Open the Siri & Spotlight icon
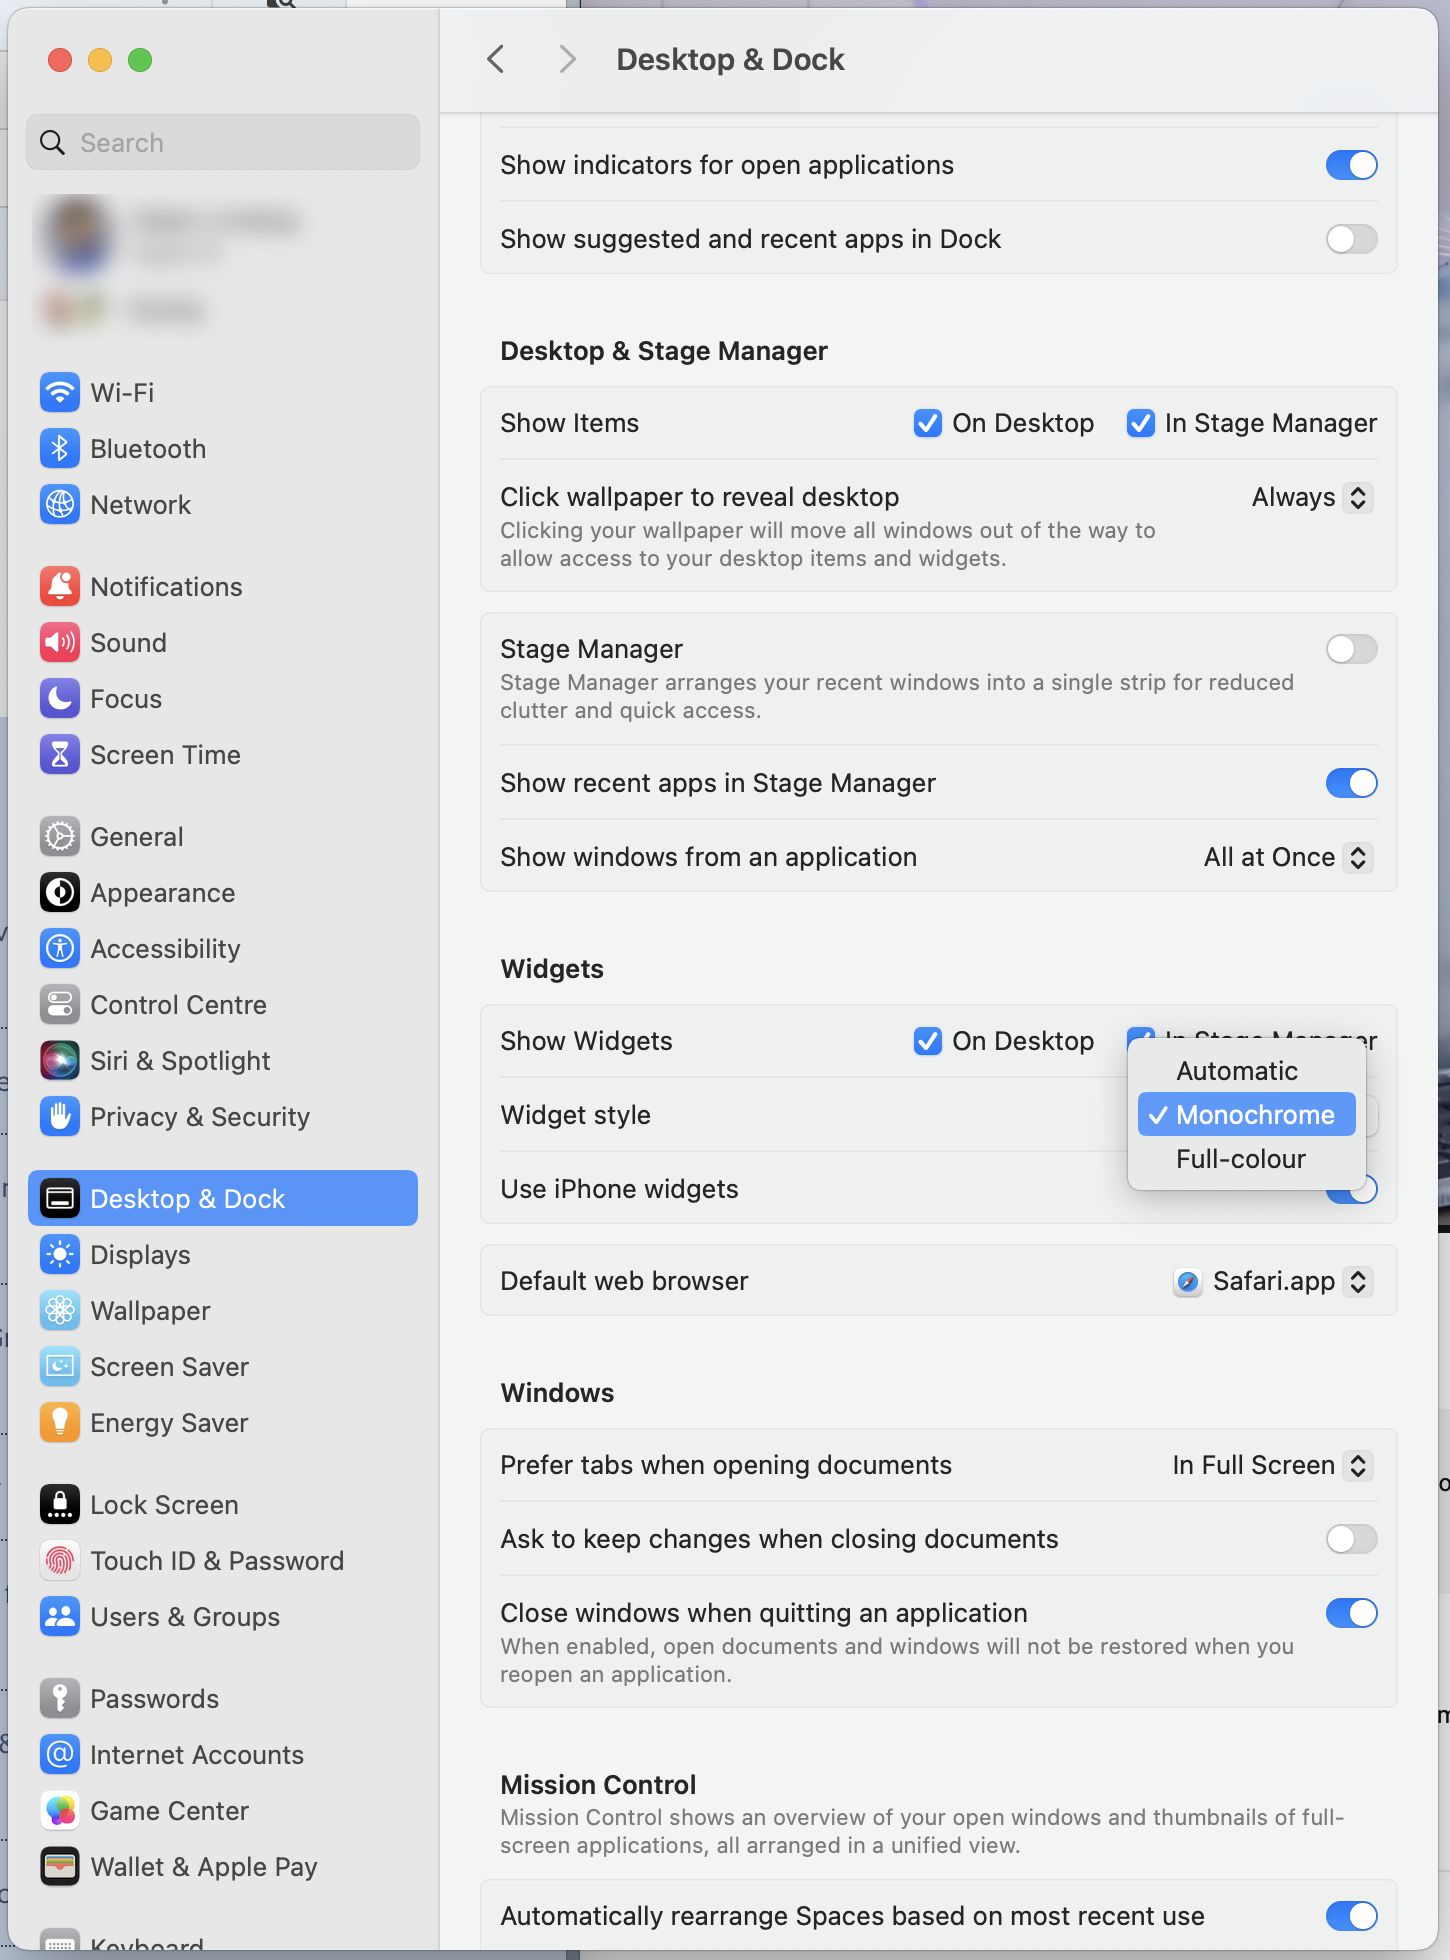 [60, 1060]
